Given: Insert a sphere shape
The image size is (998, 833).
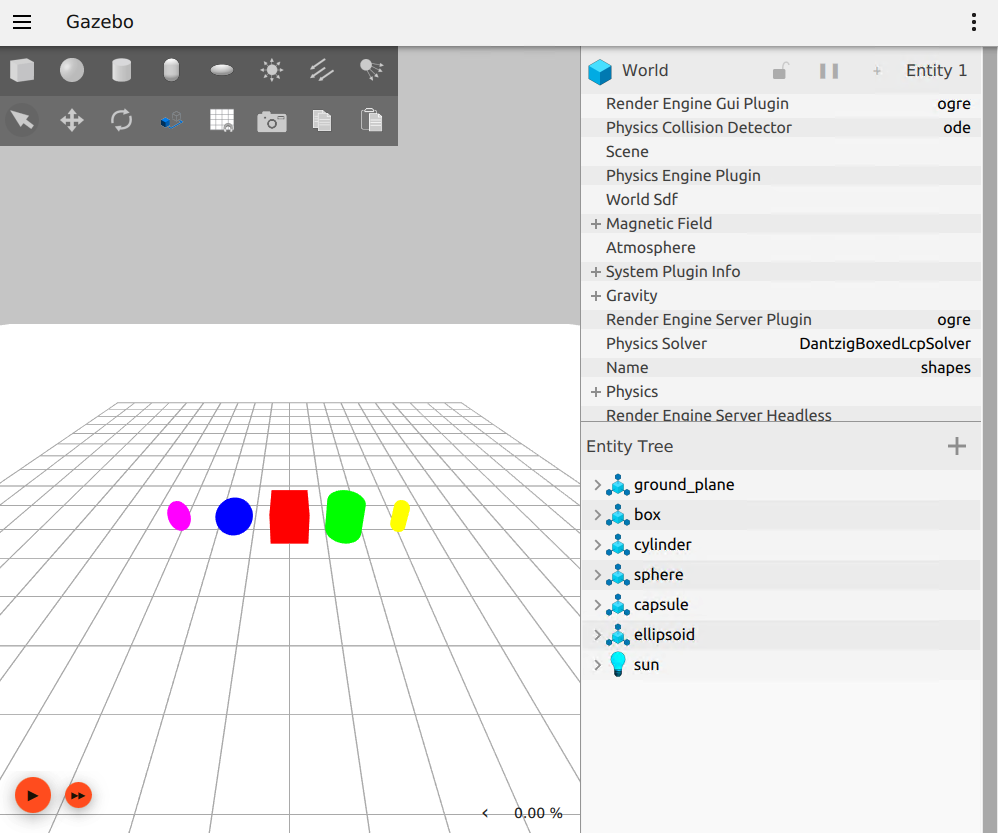Looking at the screenshot, I should pos(72,70).
